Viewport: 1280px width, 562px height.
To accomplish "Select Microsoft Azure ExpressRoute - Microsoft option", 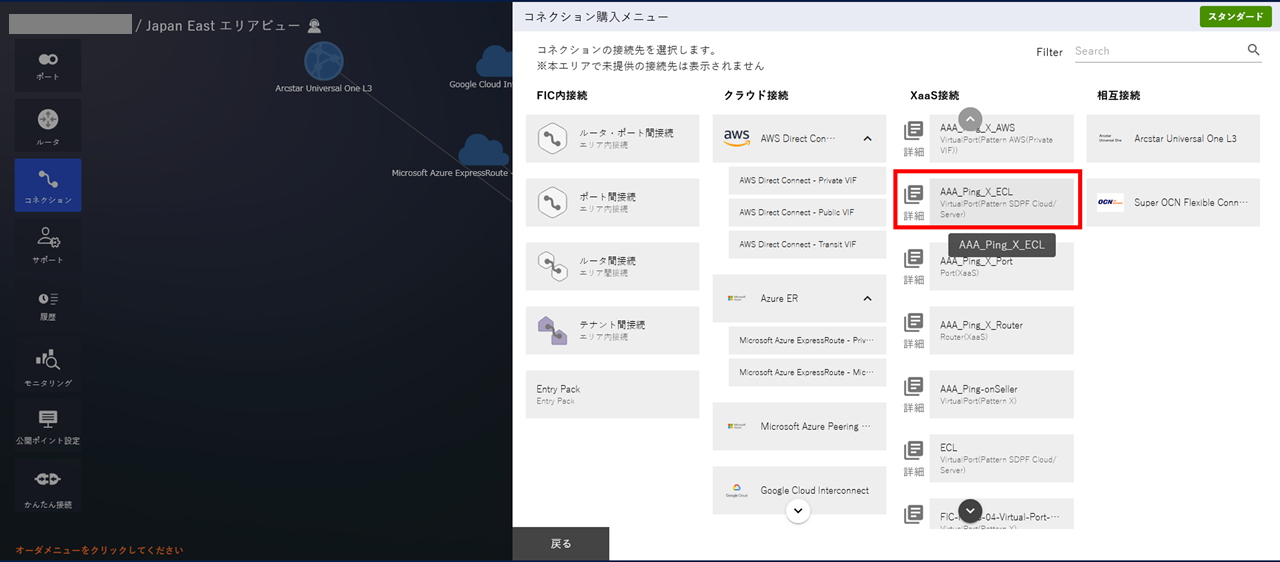I will click(x=807, y=373).
